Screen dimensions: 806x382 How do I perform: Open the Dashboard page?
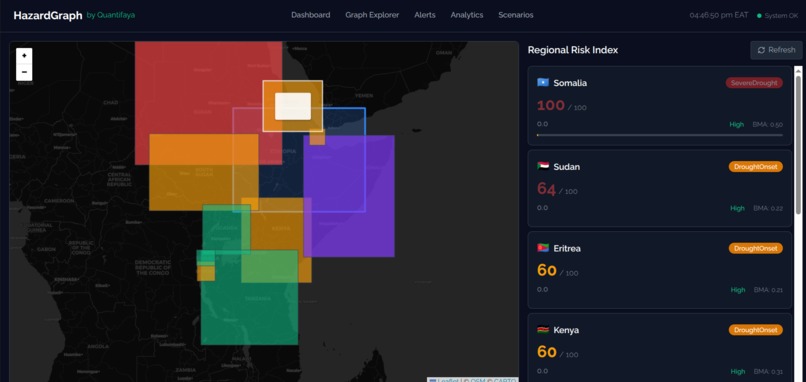pos(310,15)
